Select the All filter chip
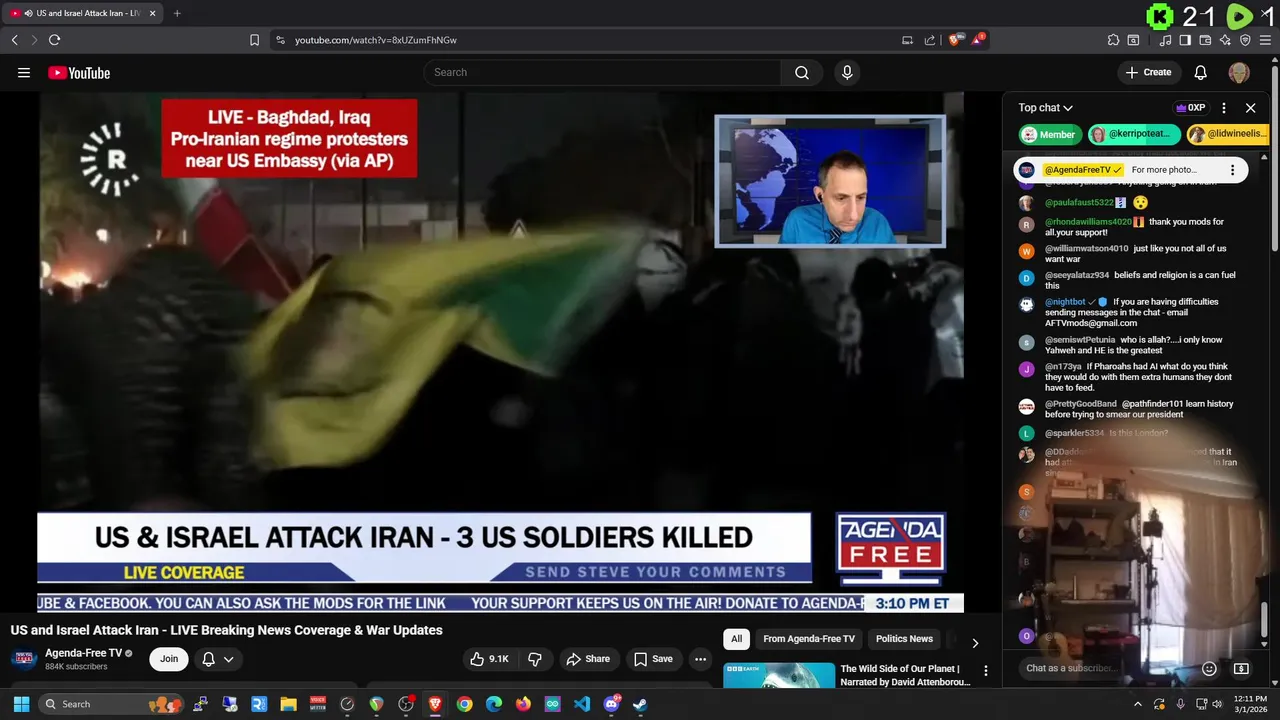 (737, 639)
